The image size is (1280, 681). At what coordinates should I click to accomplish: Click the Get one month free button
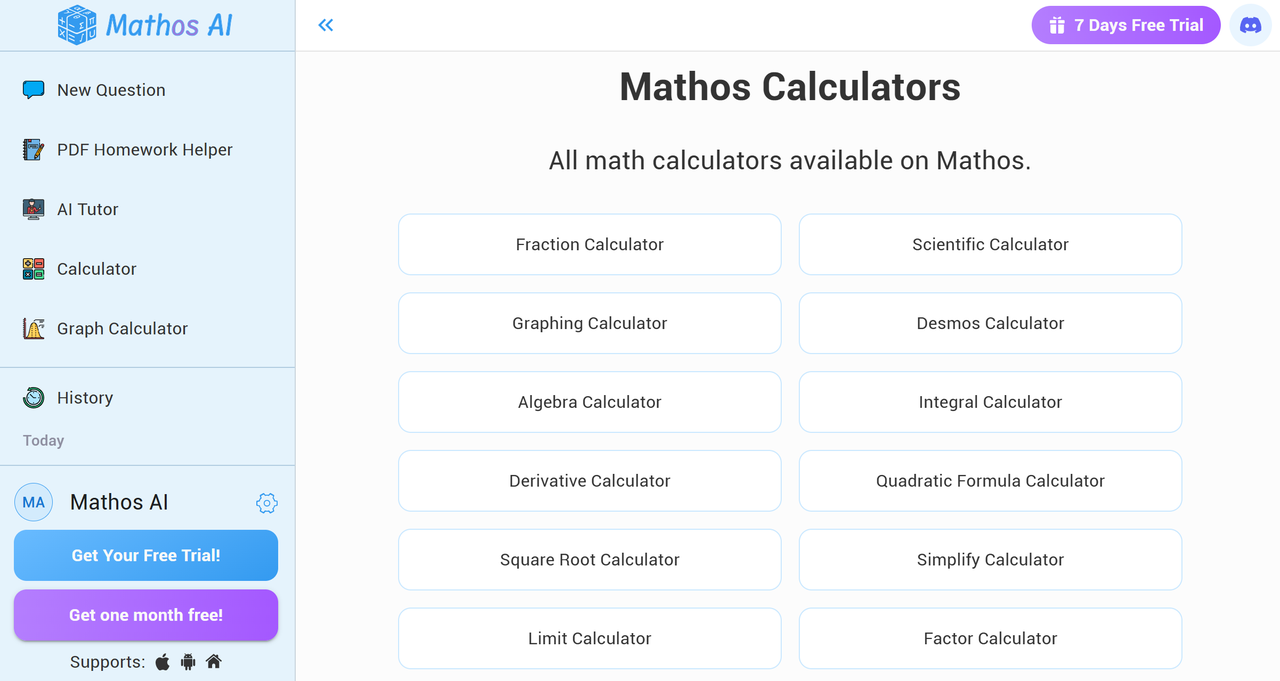pyautogui.click(x=145, y=615)
